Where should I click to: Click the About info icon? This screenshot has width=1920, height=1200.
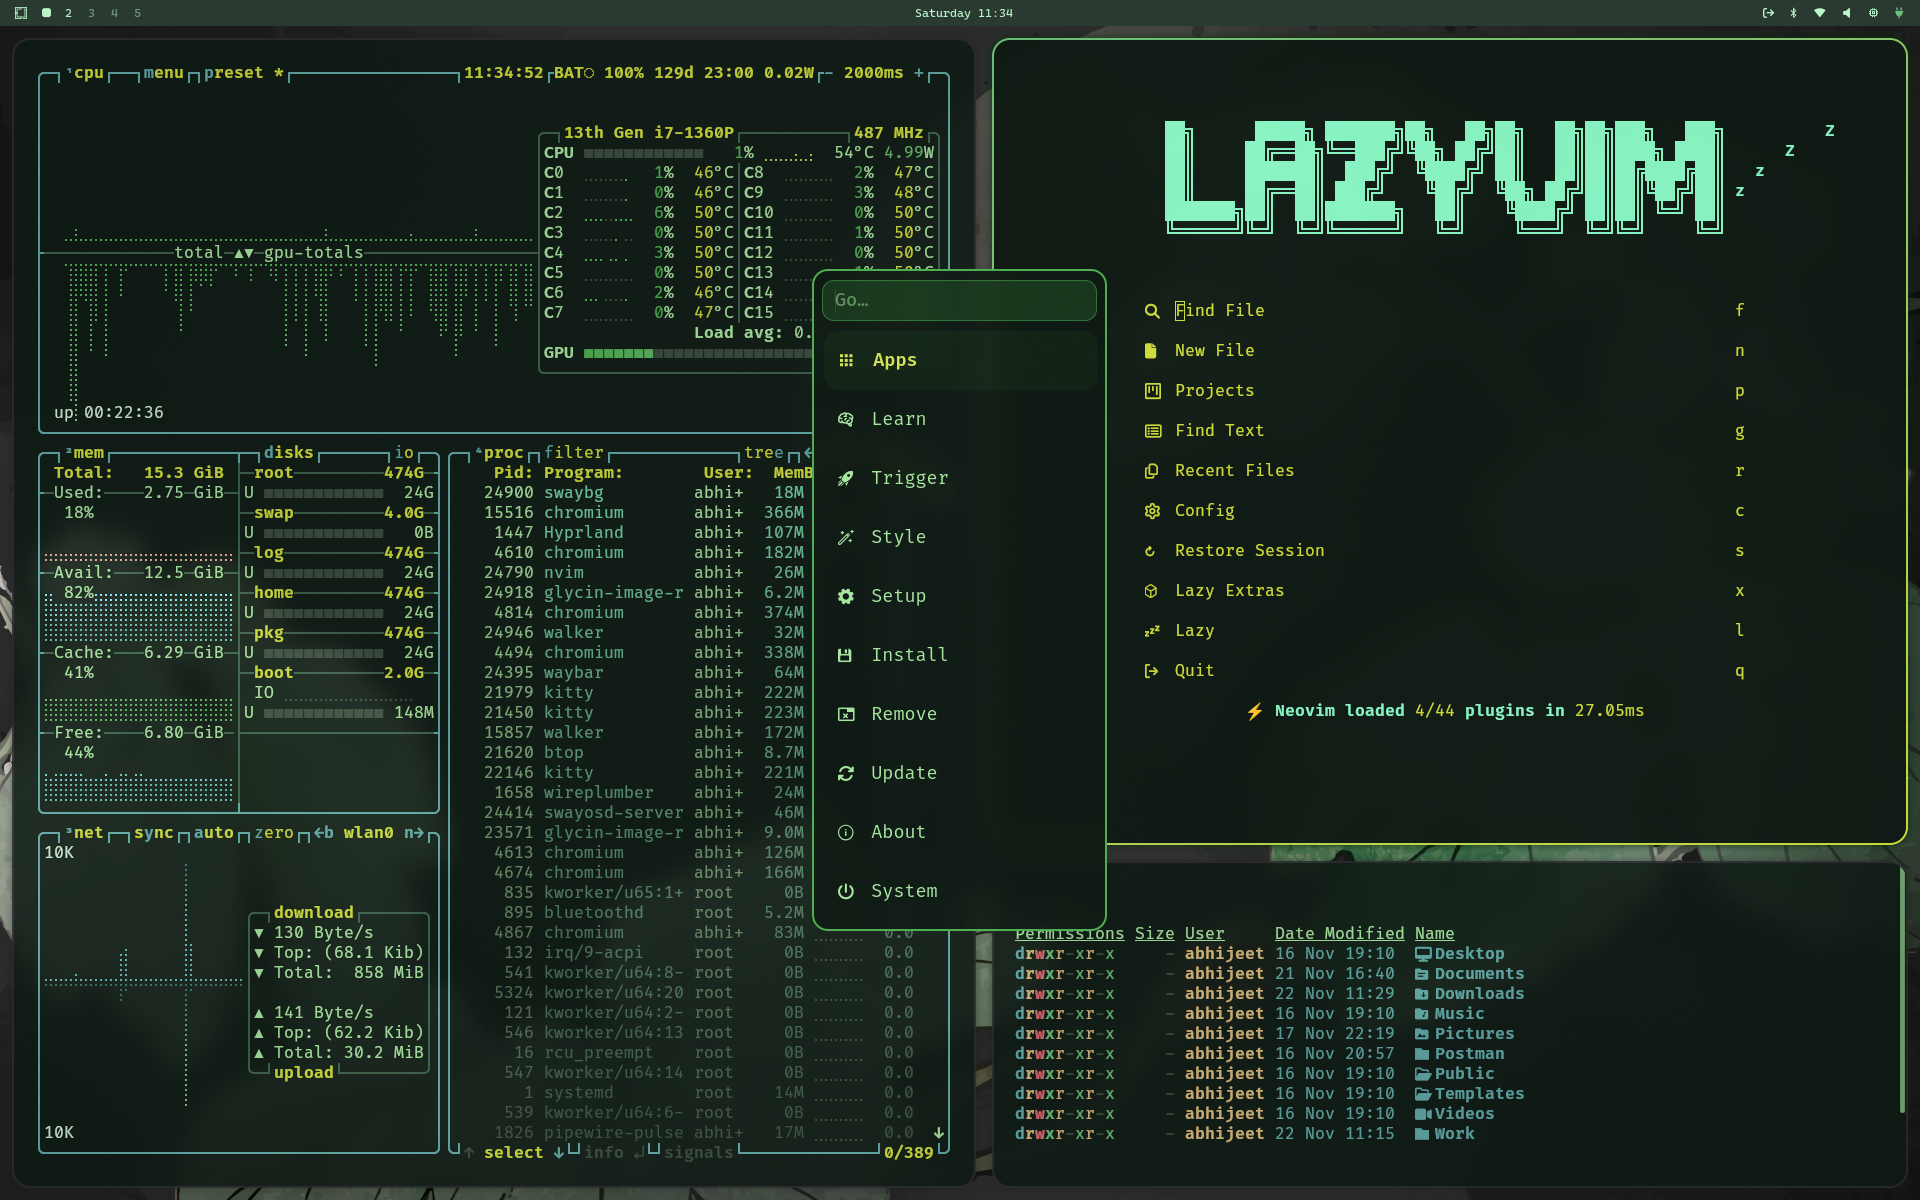click(x=846, y=832)
